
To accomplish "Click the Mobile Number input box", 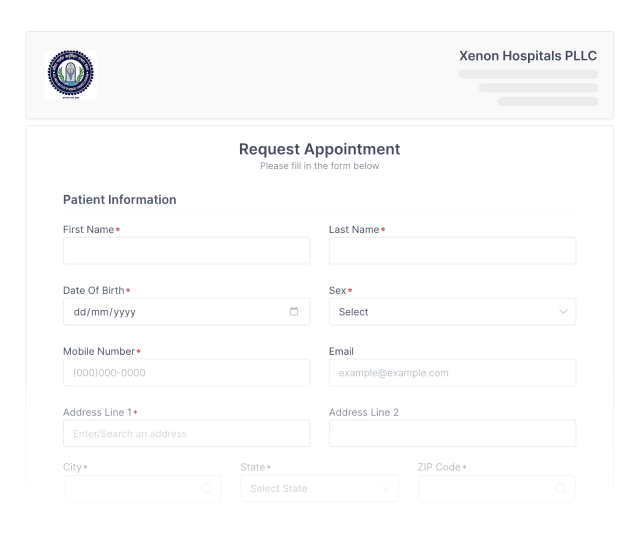I will [x=187, y=372].
